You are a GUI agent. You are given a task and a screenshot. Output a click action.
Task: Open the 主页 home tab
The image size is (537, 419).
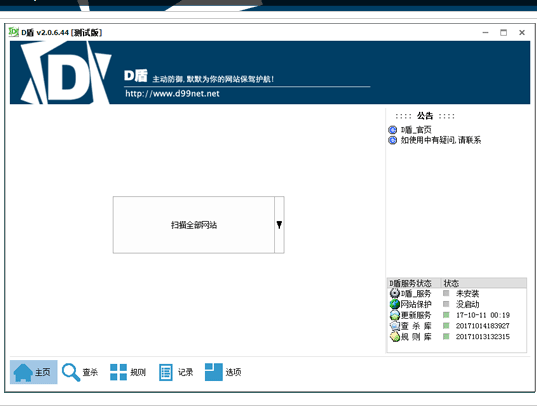coord(34,372)
